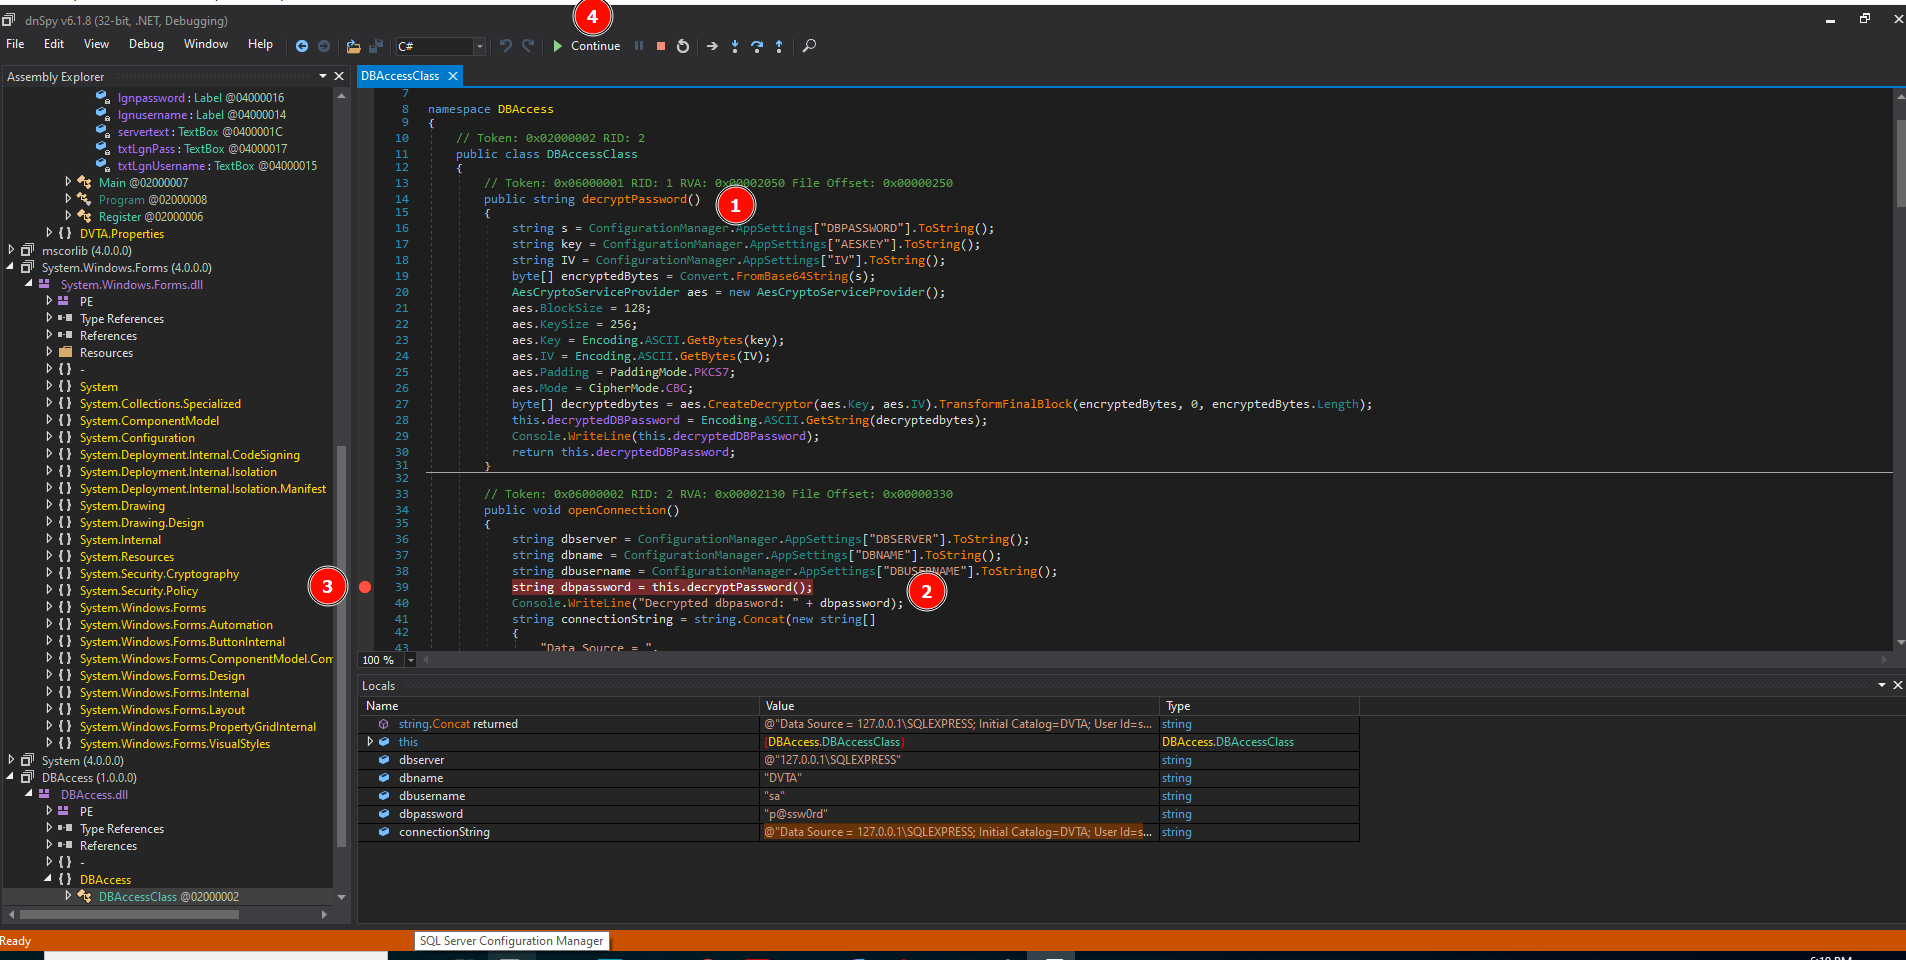This screenshot has width=1906, height=960.
Task: Step Into the current statement
Action: pos(735,46)
